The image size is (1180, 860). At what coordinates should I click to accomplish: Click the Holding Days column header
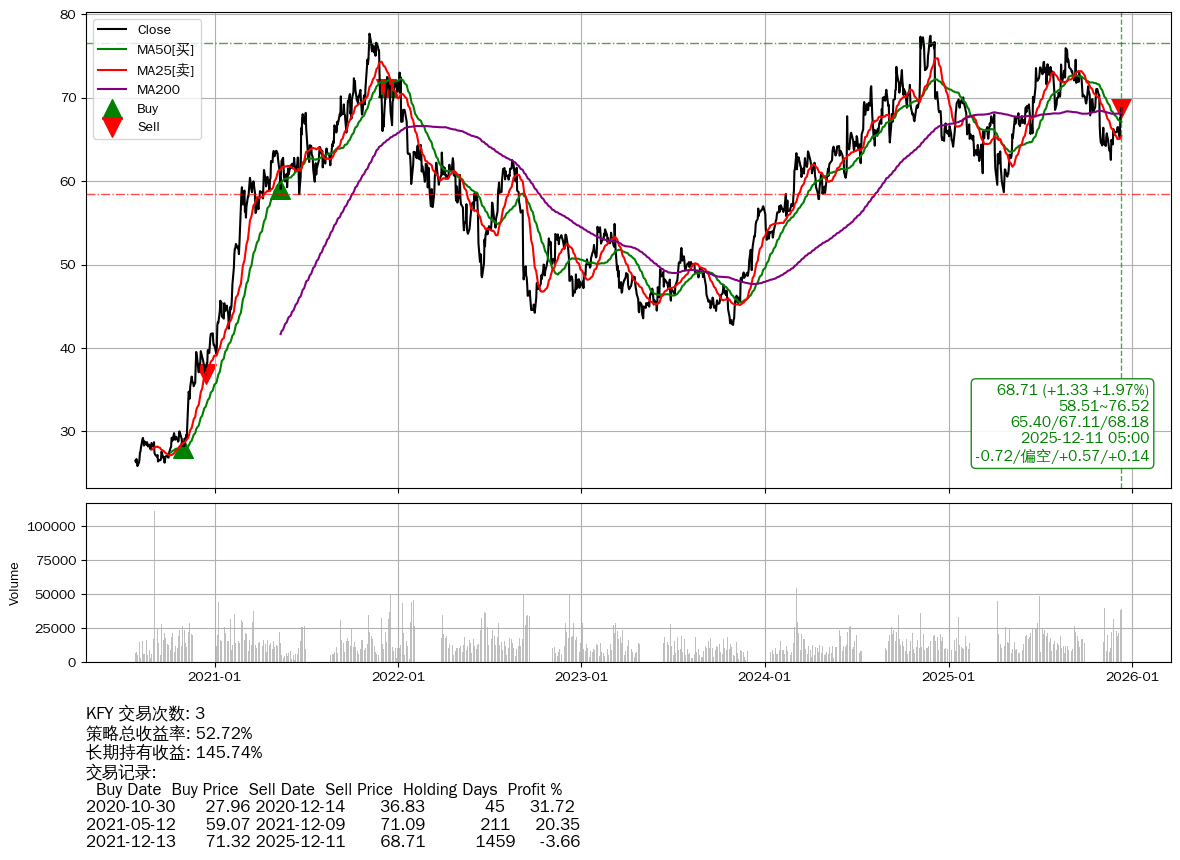tap(450, 789)
